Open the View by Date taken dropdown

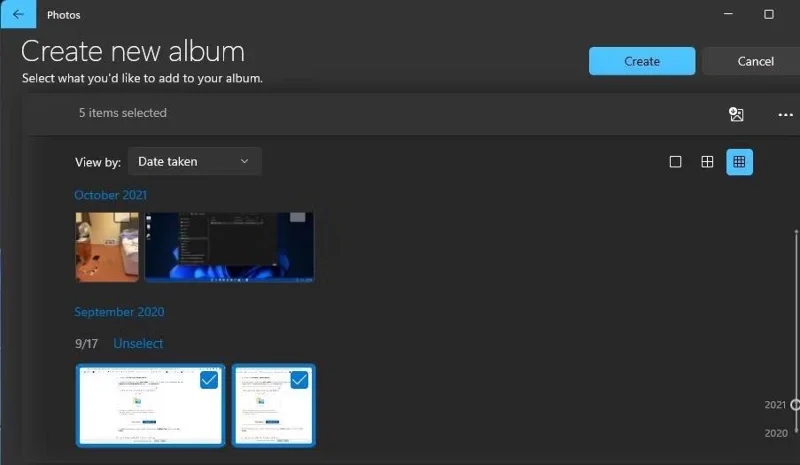coord(194,161)
